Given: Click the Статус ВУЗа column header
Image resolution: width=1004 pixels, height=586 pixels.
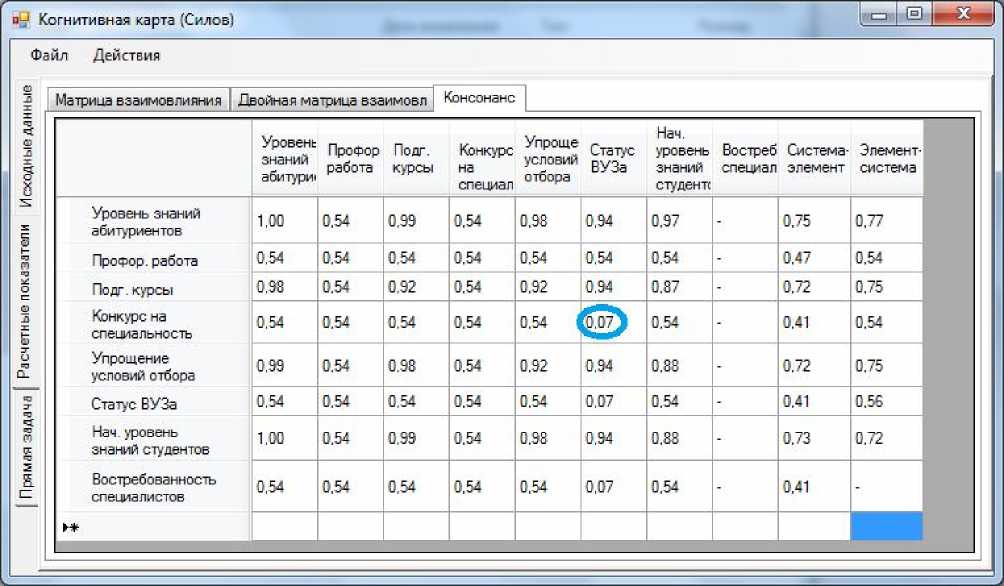Looking at the screenshot, I should pyautogui.click(x=612, y=159).
